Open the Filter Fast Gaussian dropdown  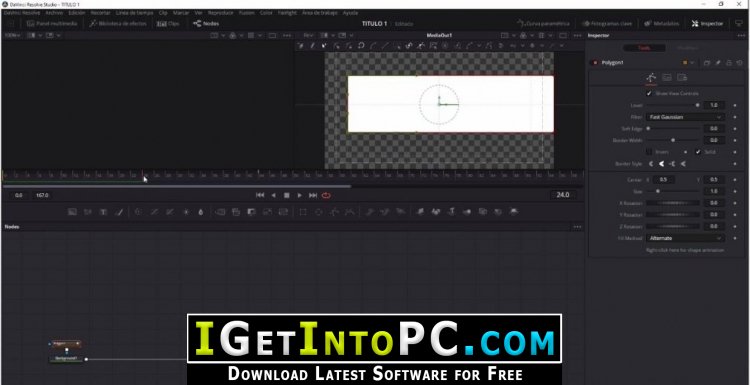pos(685,117)
